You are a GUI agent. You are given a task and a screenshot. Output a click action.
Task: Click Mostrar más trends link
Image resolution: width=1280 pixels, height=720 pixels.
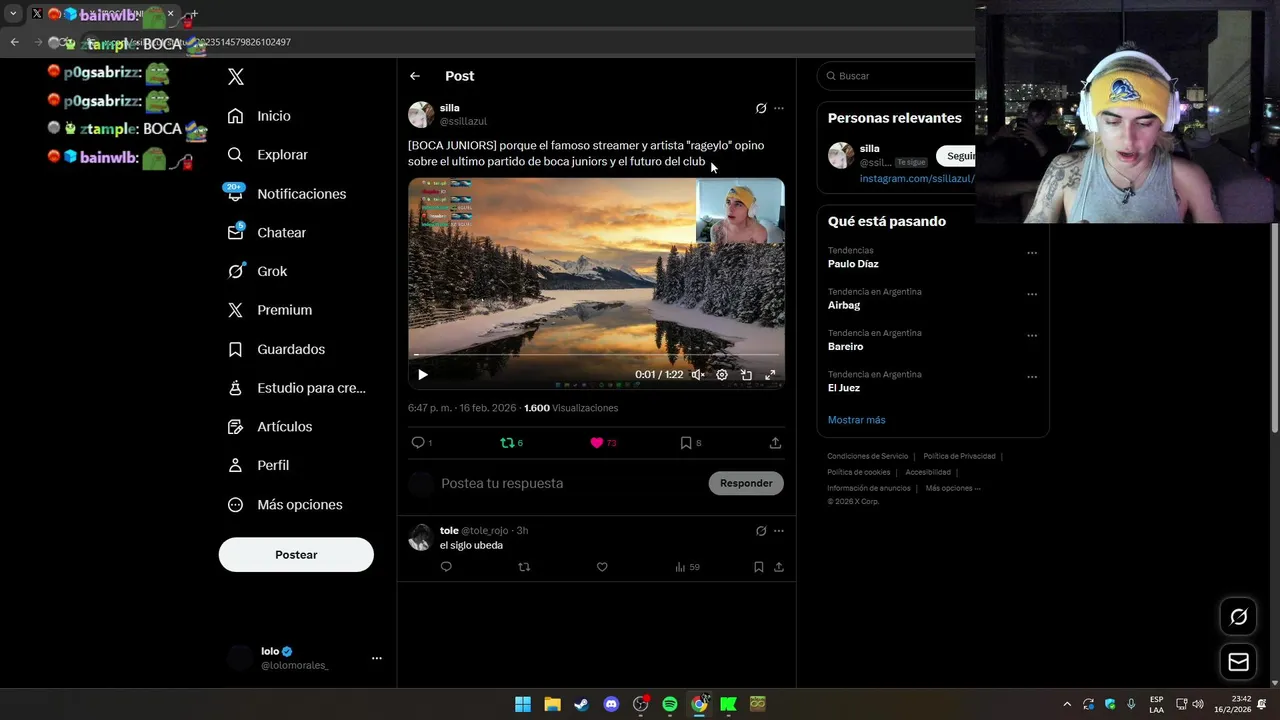856,420
